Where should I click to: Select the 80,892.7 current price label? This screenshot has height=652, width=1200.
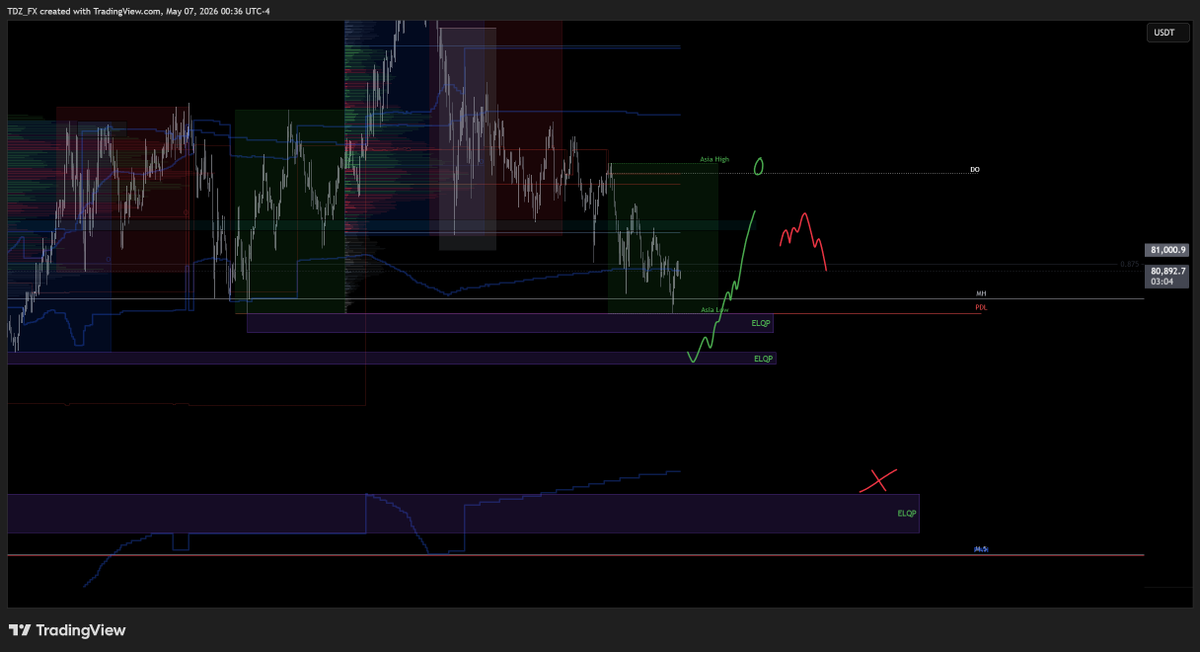1168,270
